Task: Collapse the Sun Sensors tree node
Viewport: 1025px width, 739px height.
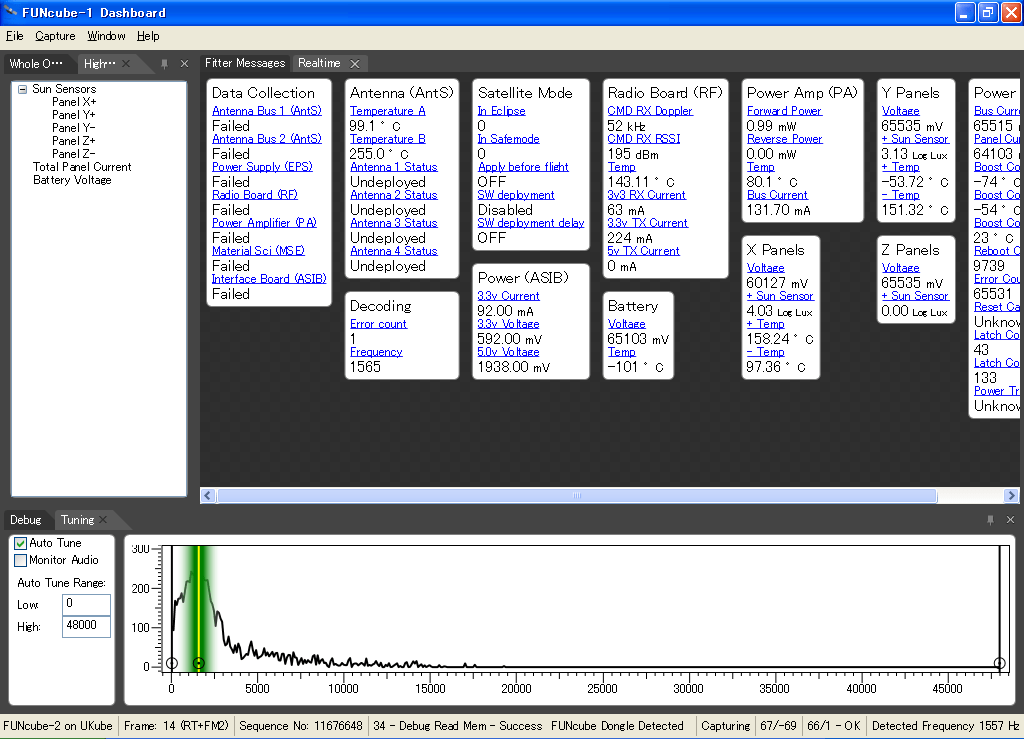Action: (22, 89)
